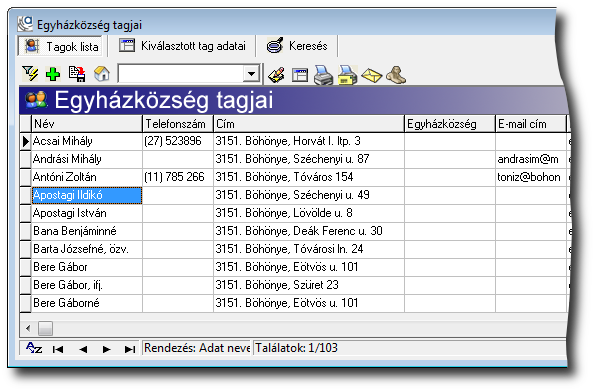606x391 pixels.
Task: Select the Andrási Mihály row
Action: pyautogui.click(x=293, y=159)
